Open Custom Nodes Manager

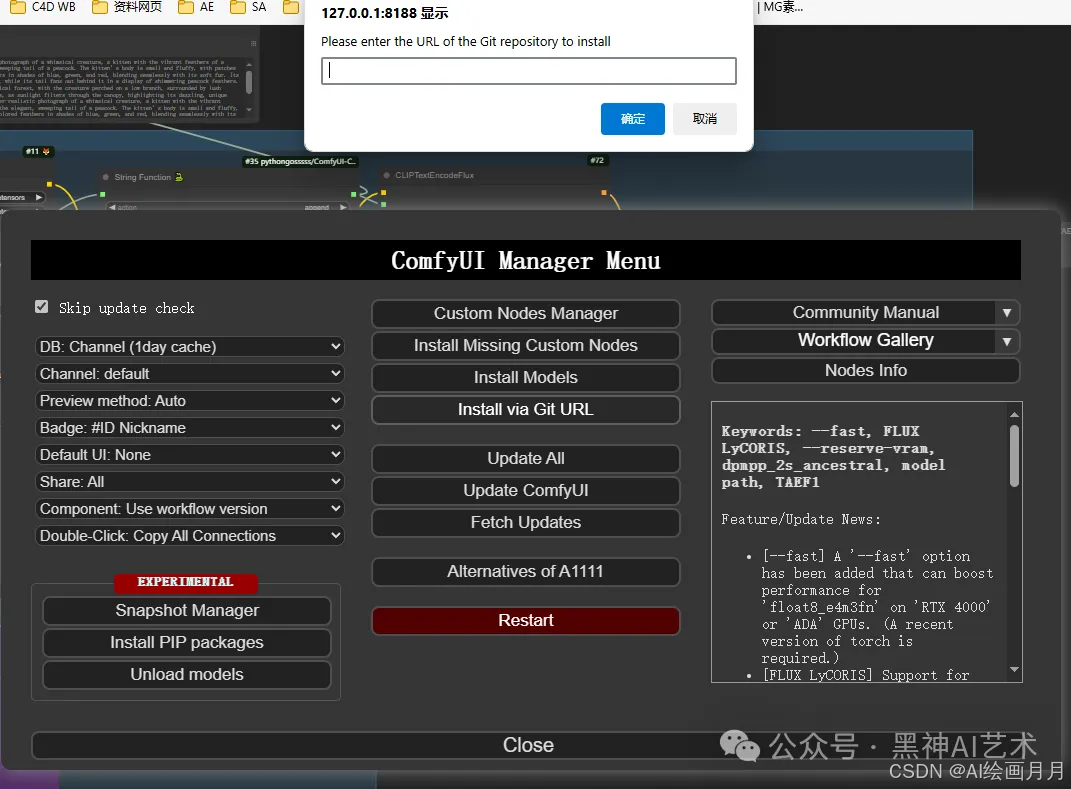tap(525, 314)
